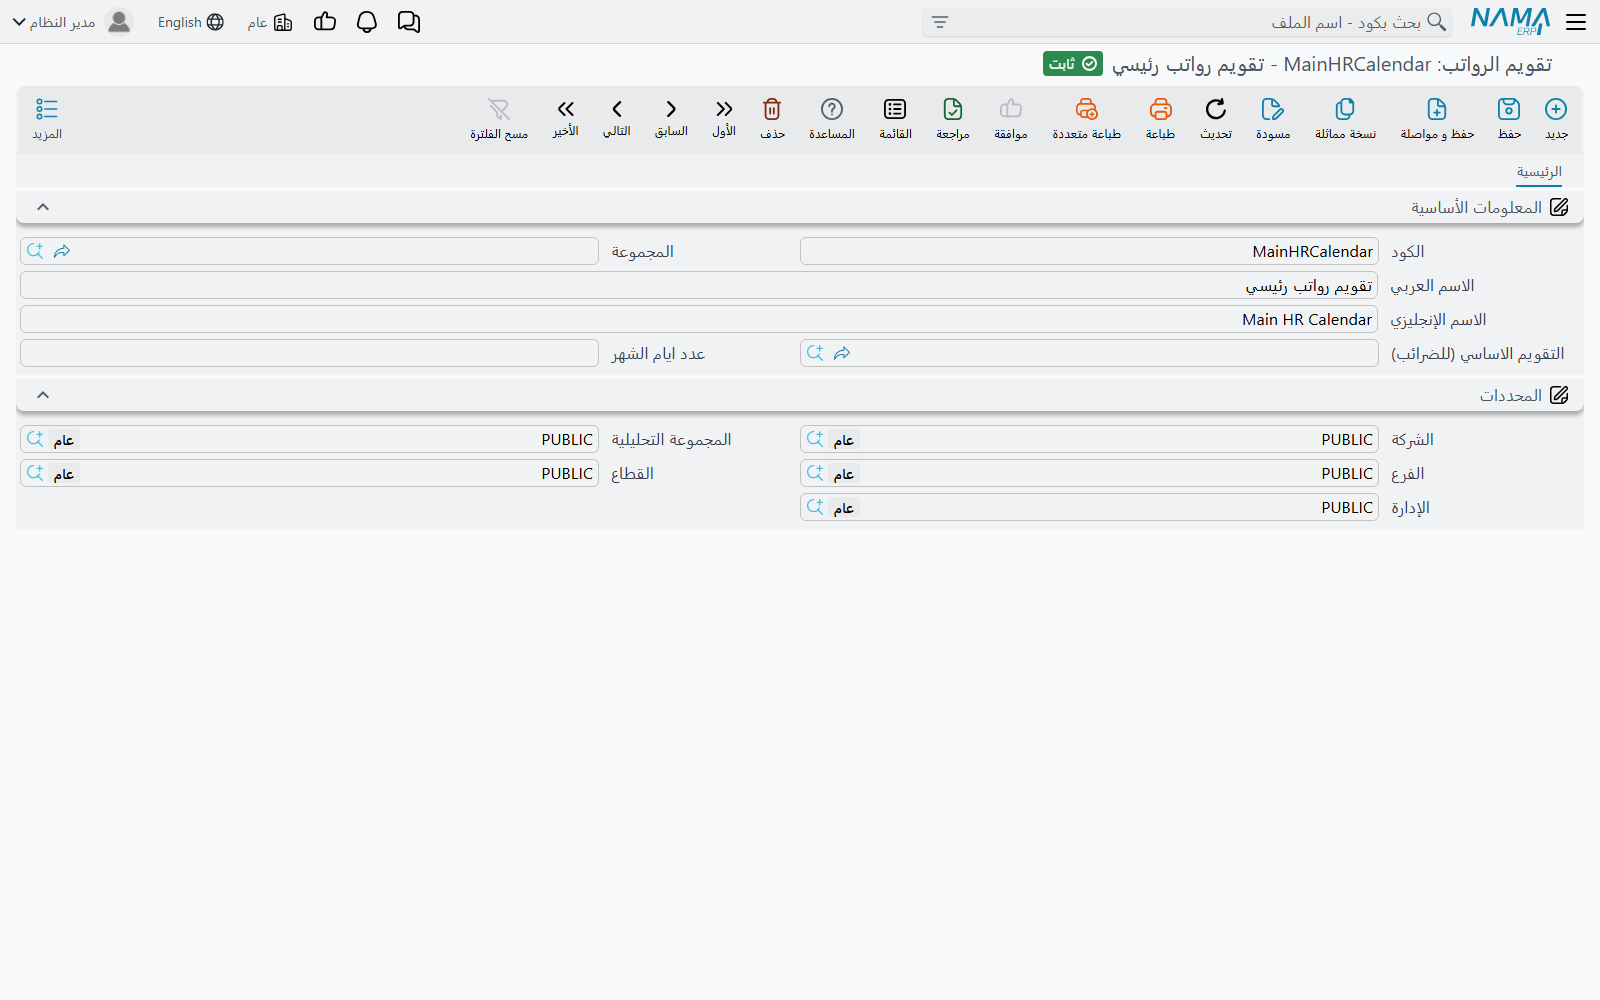Click the New (جديد) record icon
This screenshot has height=1000, width=1600.
pyautogui.click(x=1556, y=109)
